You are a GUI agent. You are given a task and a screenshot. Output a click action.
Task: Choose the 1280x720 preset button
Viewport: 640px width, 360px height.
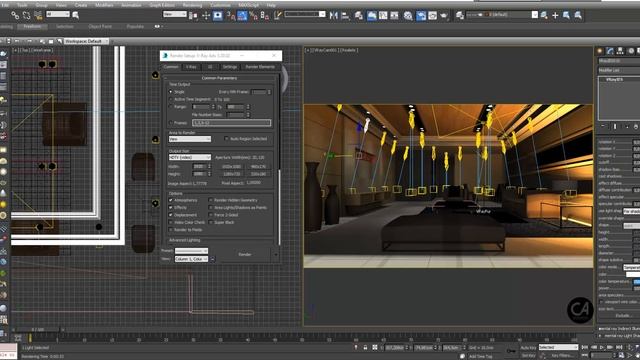coord(231,174)
